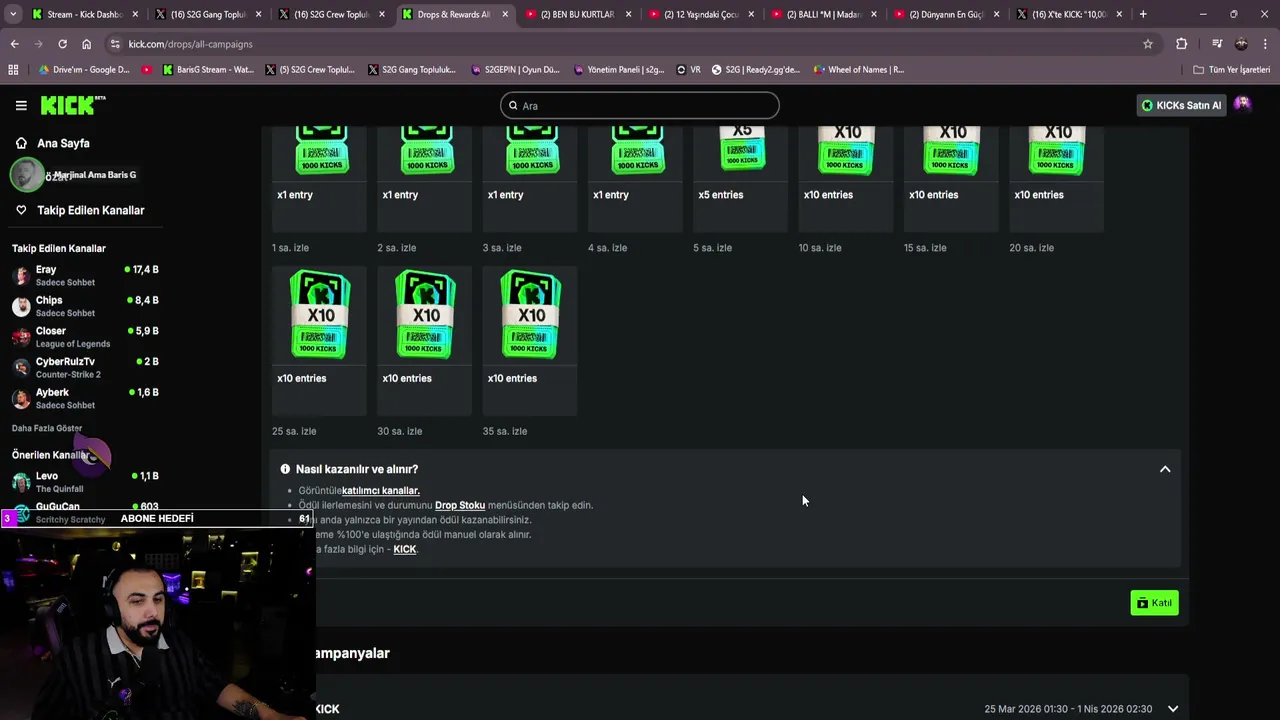Go back in browser history

(14, 44)
